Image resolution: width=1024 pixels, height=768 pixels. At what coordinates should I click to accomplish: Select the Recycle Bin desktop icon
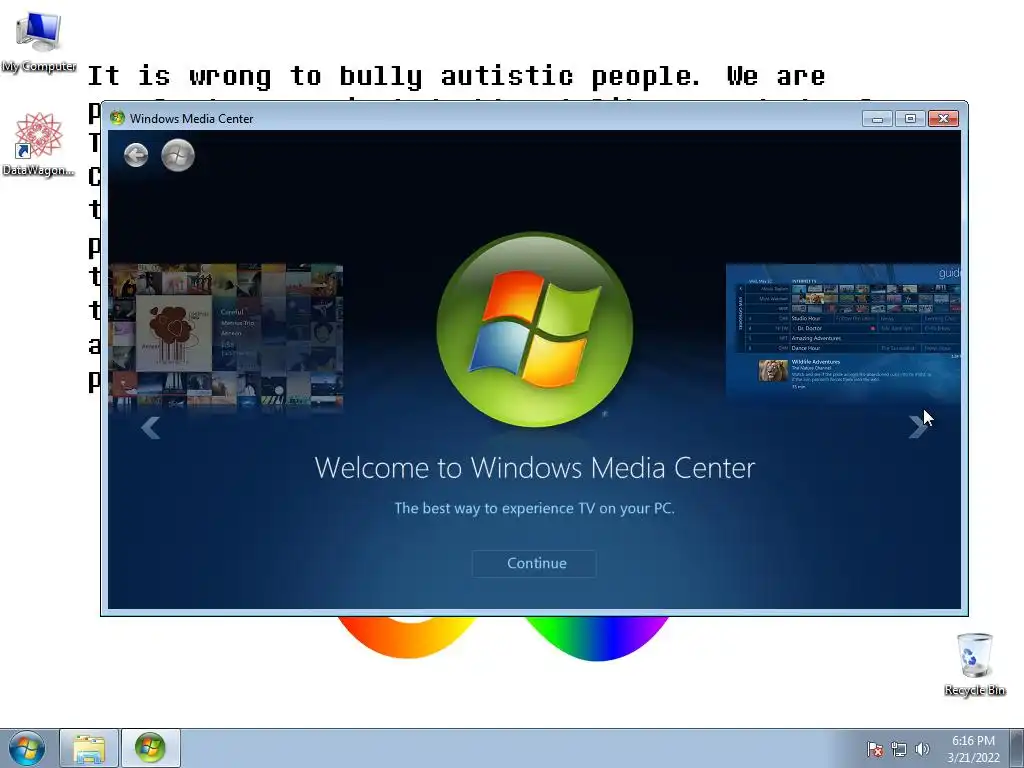pos(974,664)
